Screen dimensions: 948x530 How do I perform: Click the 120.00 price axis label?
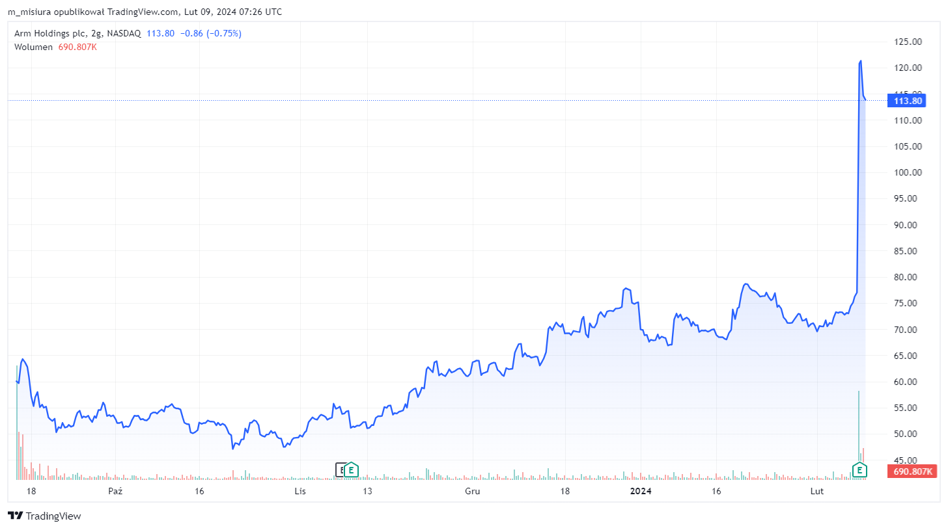(x=907, y=68)
